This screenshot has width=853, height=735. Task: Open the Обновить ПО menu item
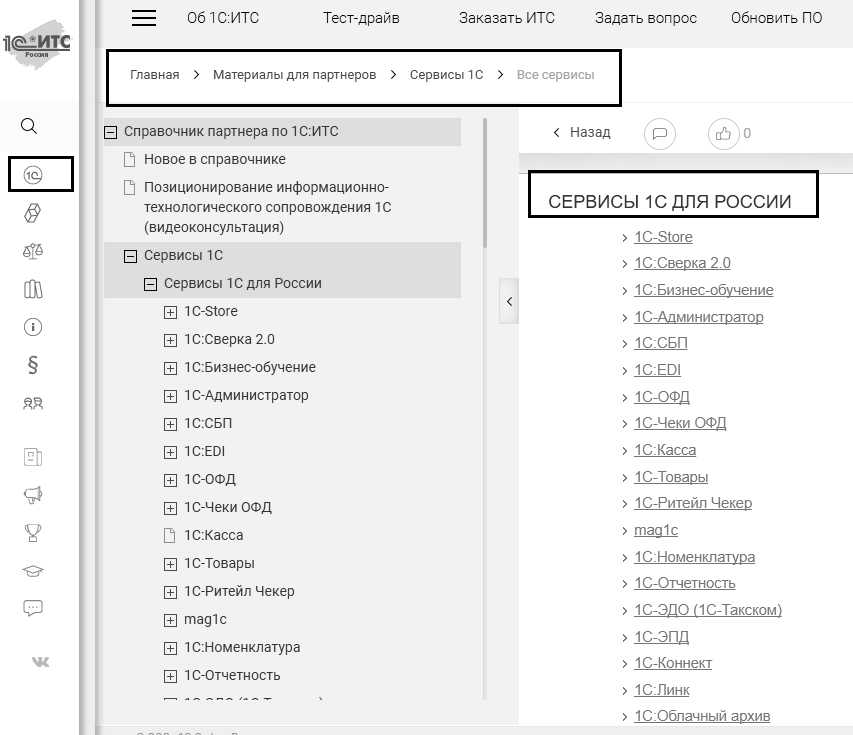tap(776, 18)
